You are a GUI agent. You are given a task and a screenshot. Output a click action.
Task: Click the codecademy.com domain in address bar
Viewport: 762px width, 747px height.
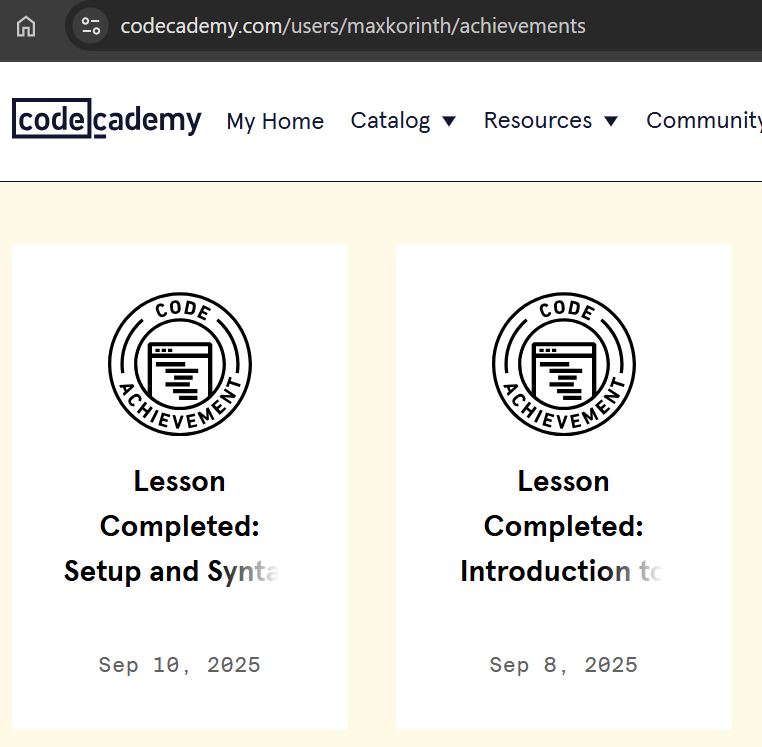(x=200, y=26)
